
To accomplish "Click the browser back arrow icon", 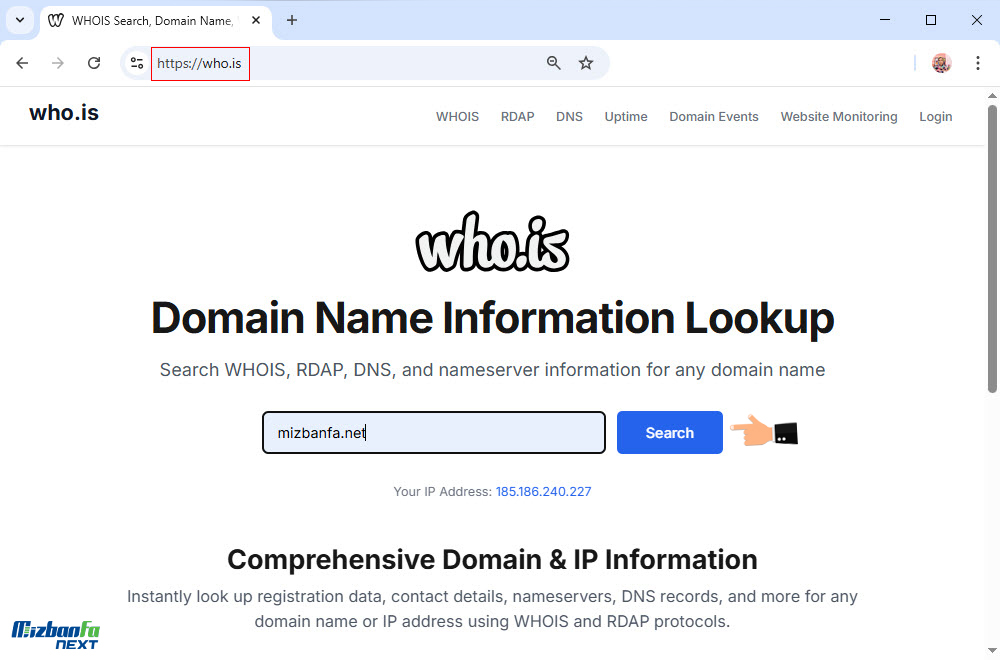I will tap(22, 63).
